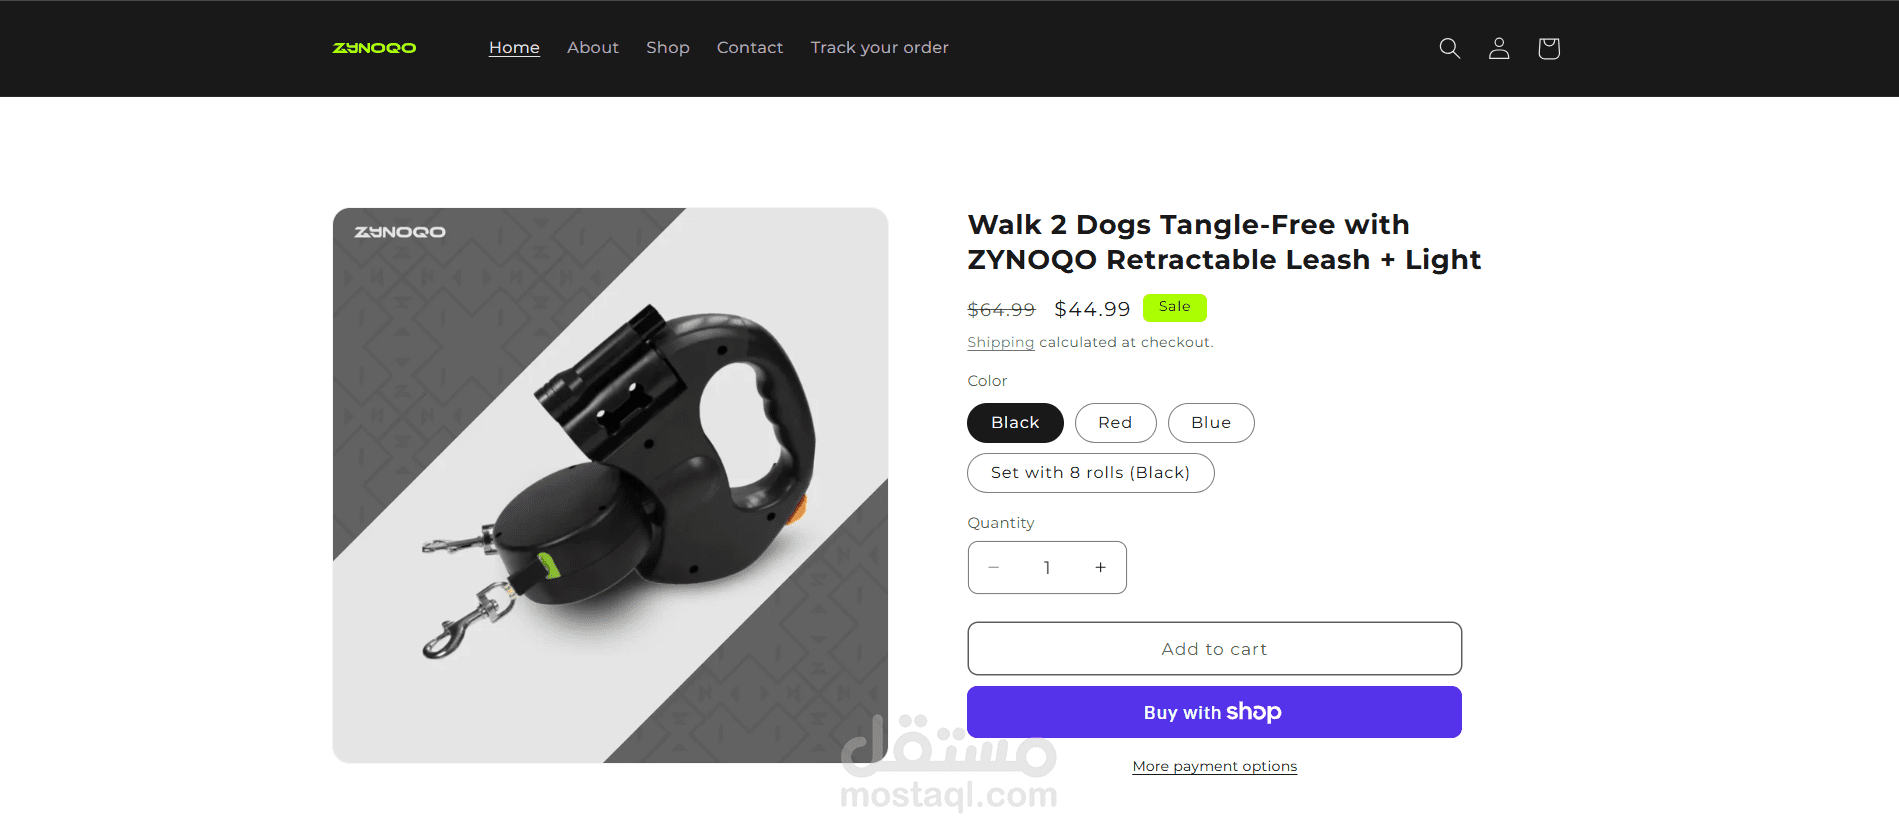
Task: Click the Add to cart button
Action: click(x=1214, y=649)
